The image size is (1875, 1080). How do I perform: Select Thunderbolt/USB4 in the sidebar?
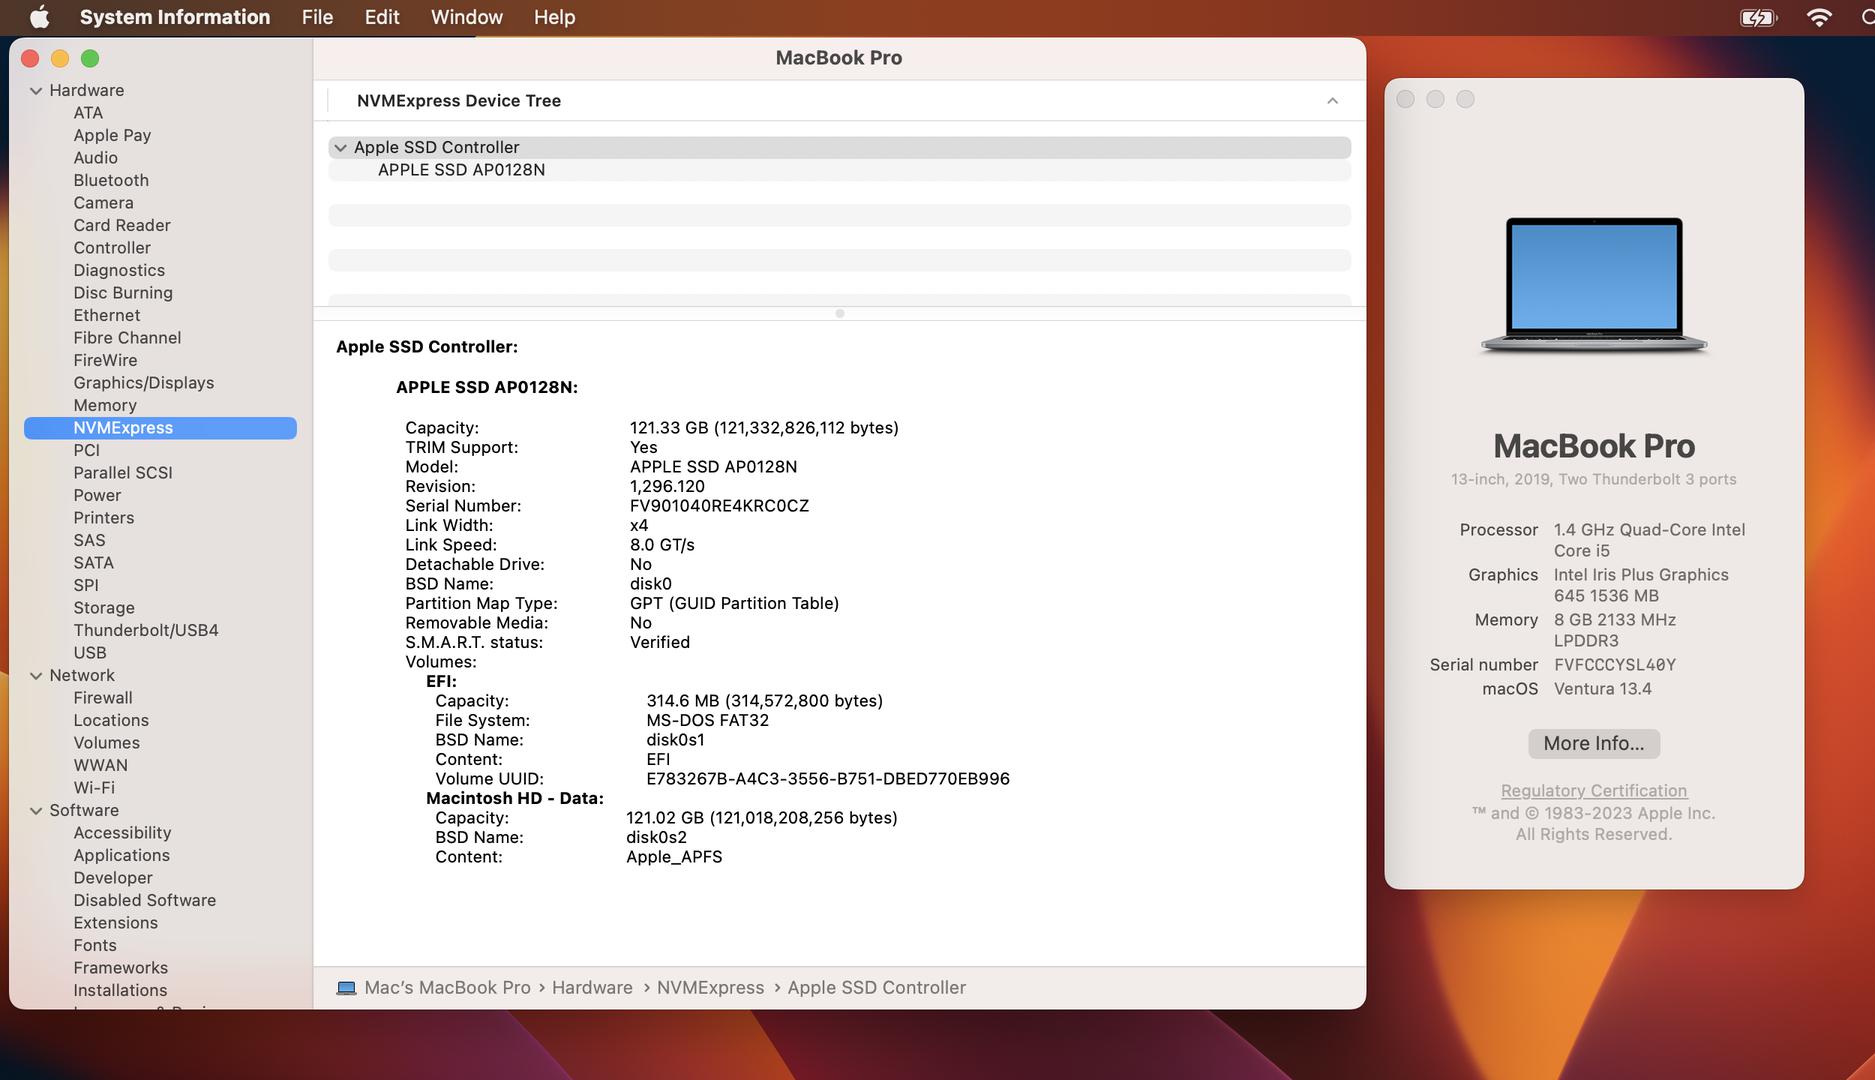tap(145, 630)
